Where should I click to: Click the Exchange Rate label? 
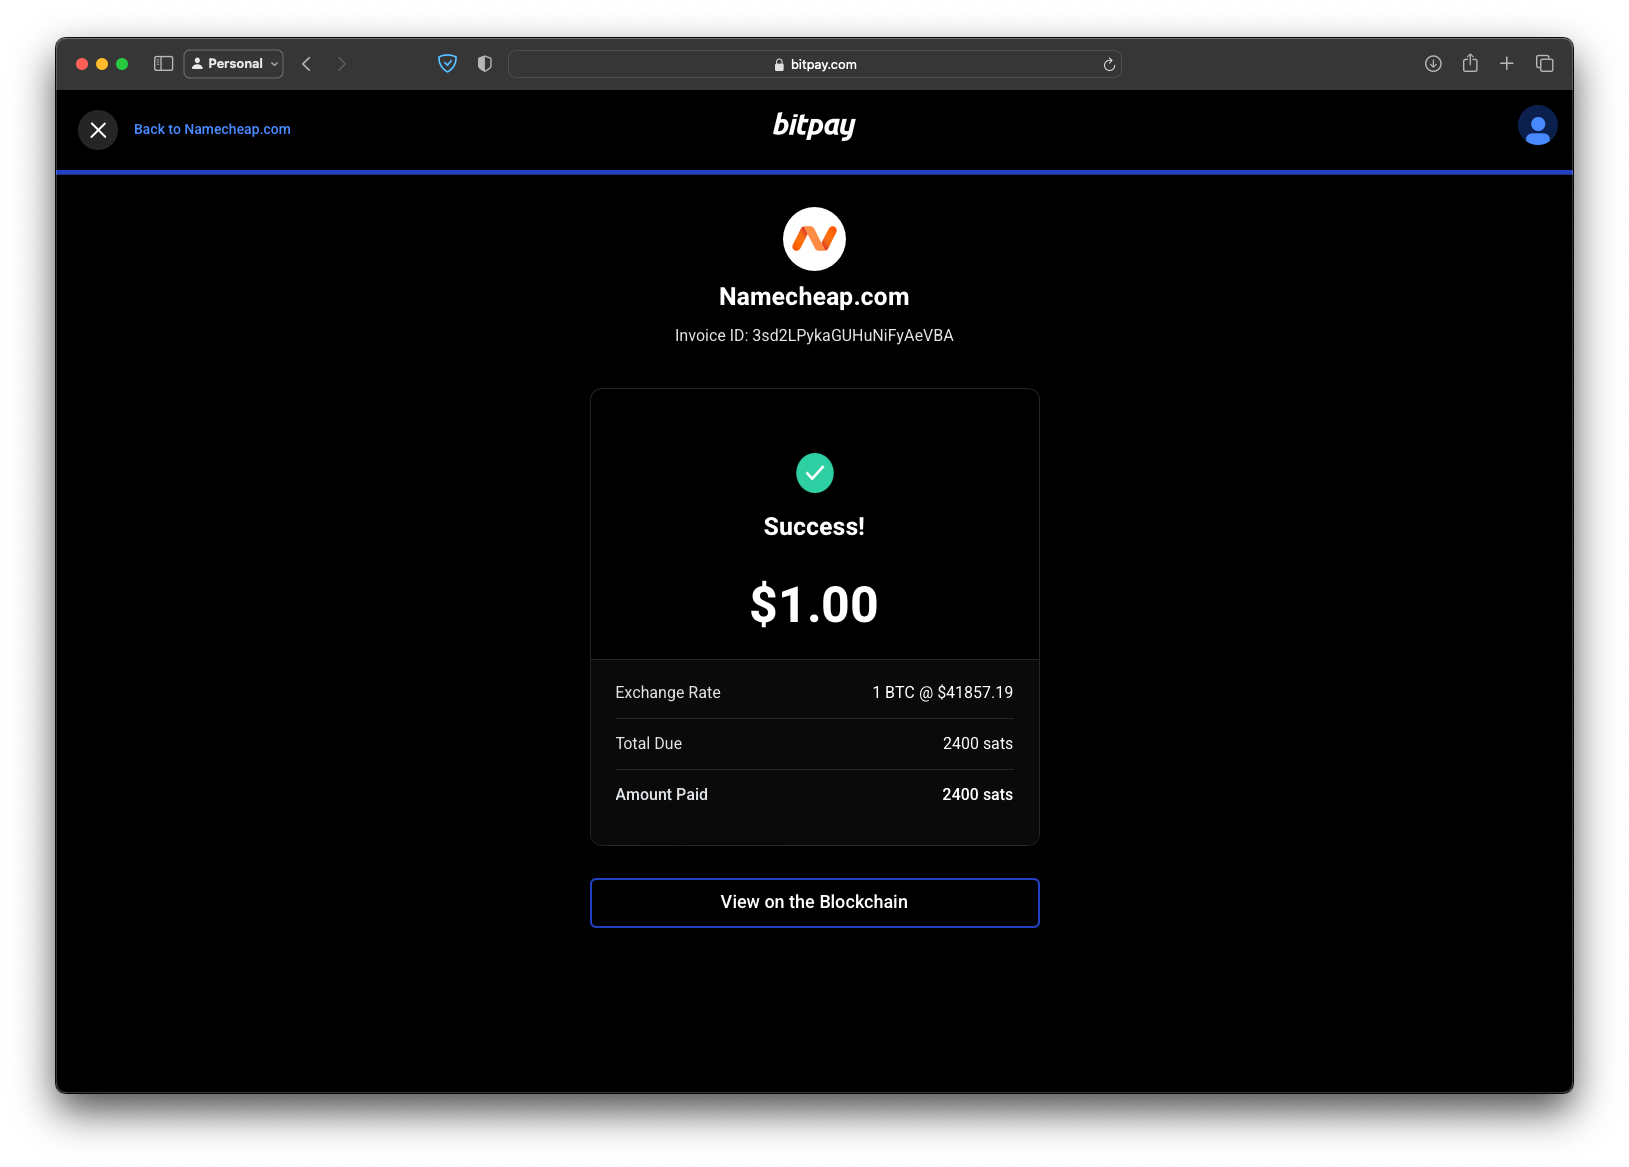[668, 693]
